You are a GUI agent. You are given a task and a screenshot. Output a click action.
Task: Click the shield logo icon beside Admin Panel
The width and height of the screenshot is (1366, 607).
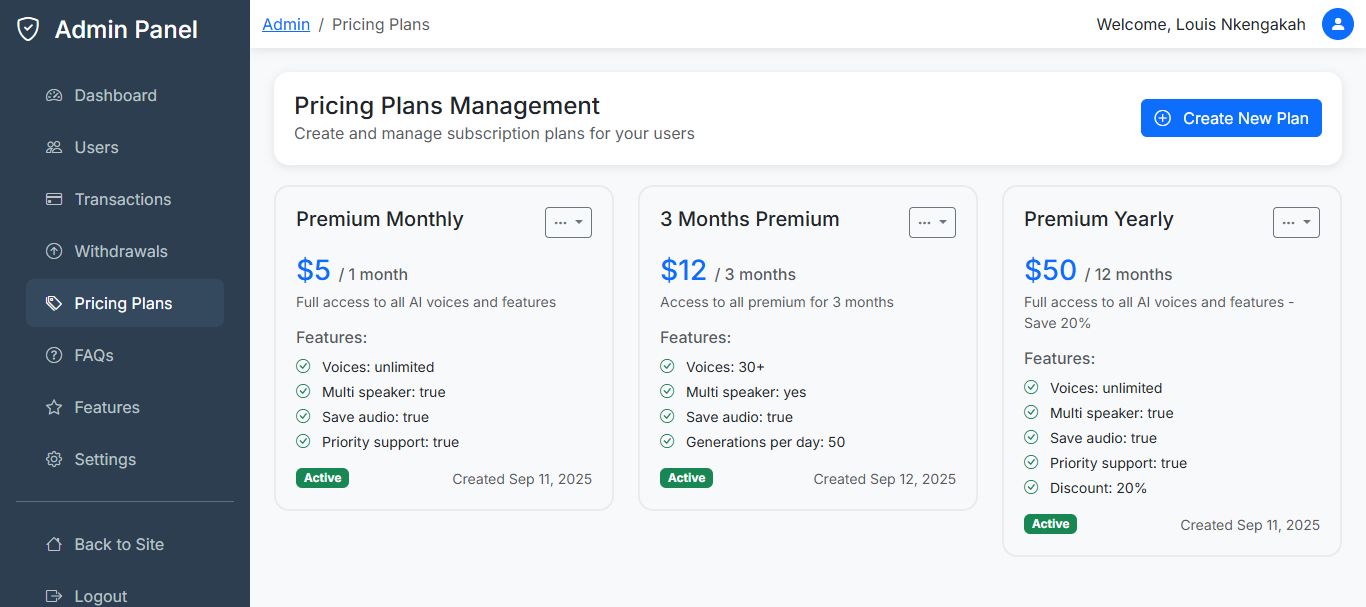point(29,30)
